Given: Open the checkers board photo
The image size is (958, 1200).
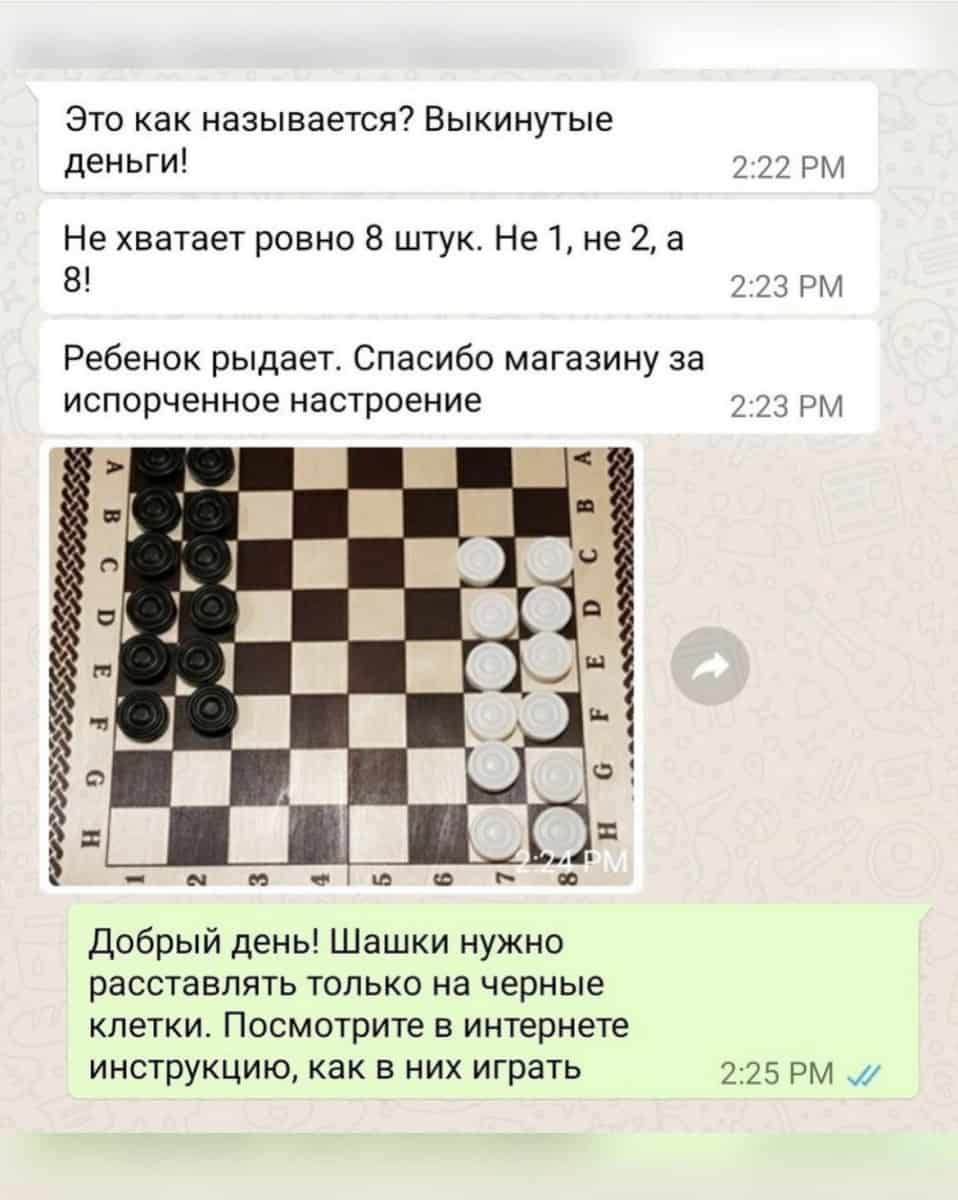Looking at the screenshot, I should pyautogui.click(x=342, y=665).
